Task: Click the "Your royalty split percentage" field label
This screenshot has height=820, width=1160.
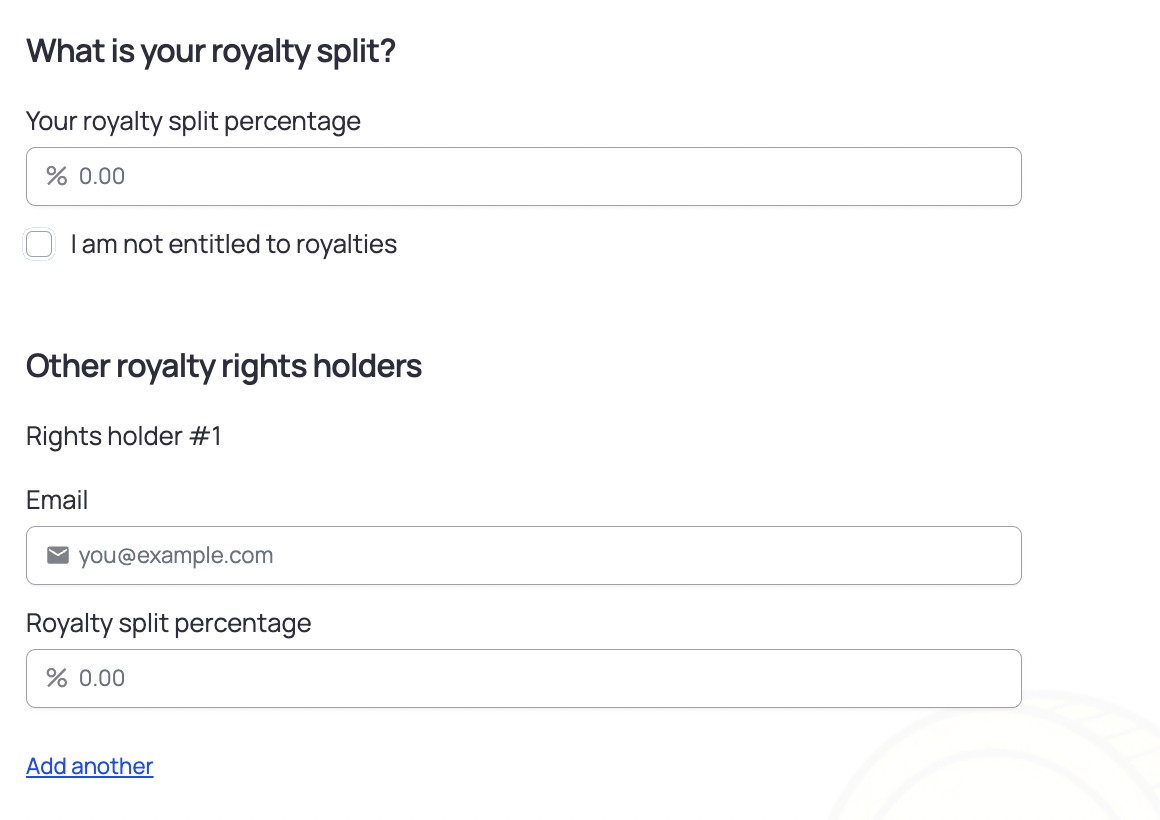Action: pos(193,121)
